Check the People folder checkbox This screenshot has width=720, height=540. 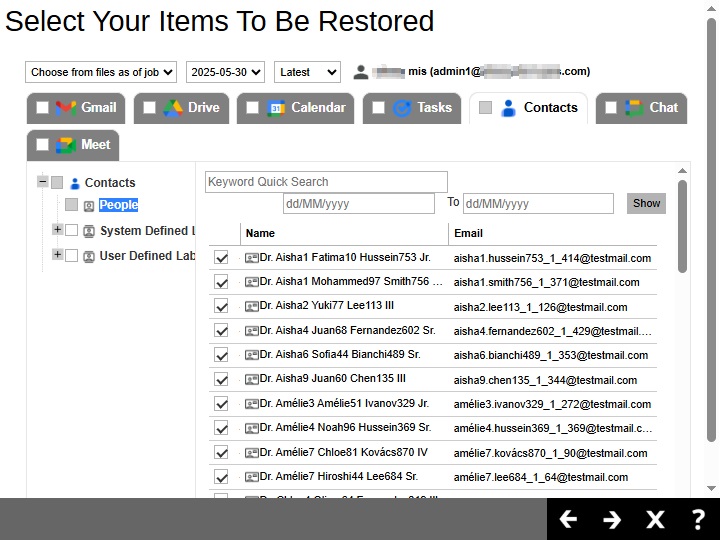[72, 205]
